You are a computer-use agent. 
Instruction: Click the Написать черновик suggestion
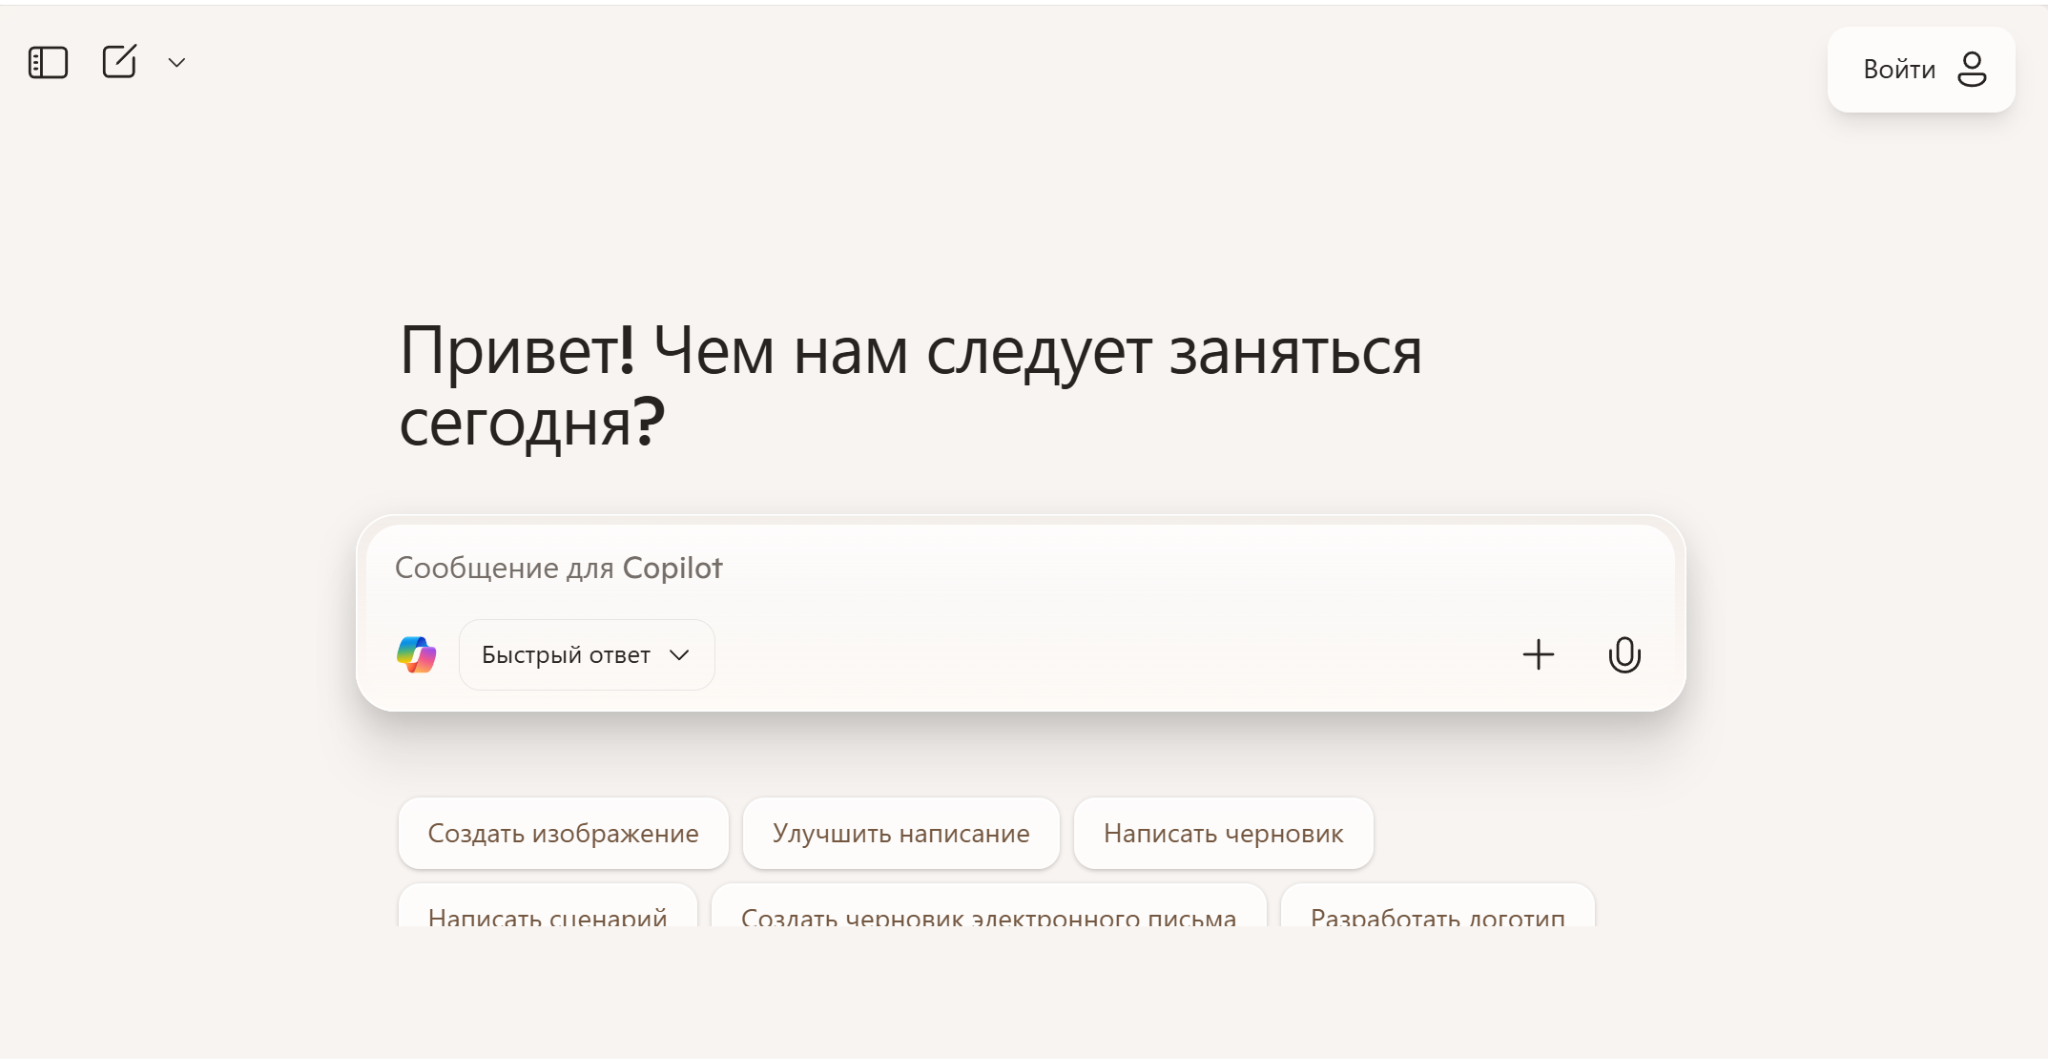[x=1223, y=833]
